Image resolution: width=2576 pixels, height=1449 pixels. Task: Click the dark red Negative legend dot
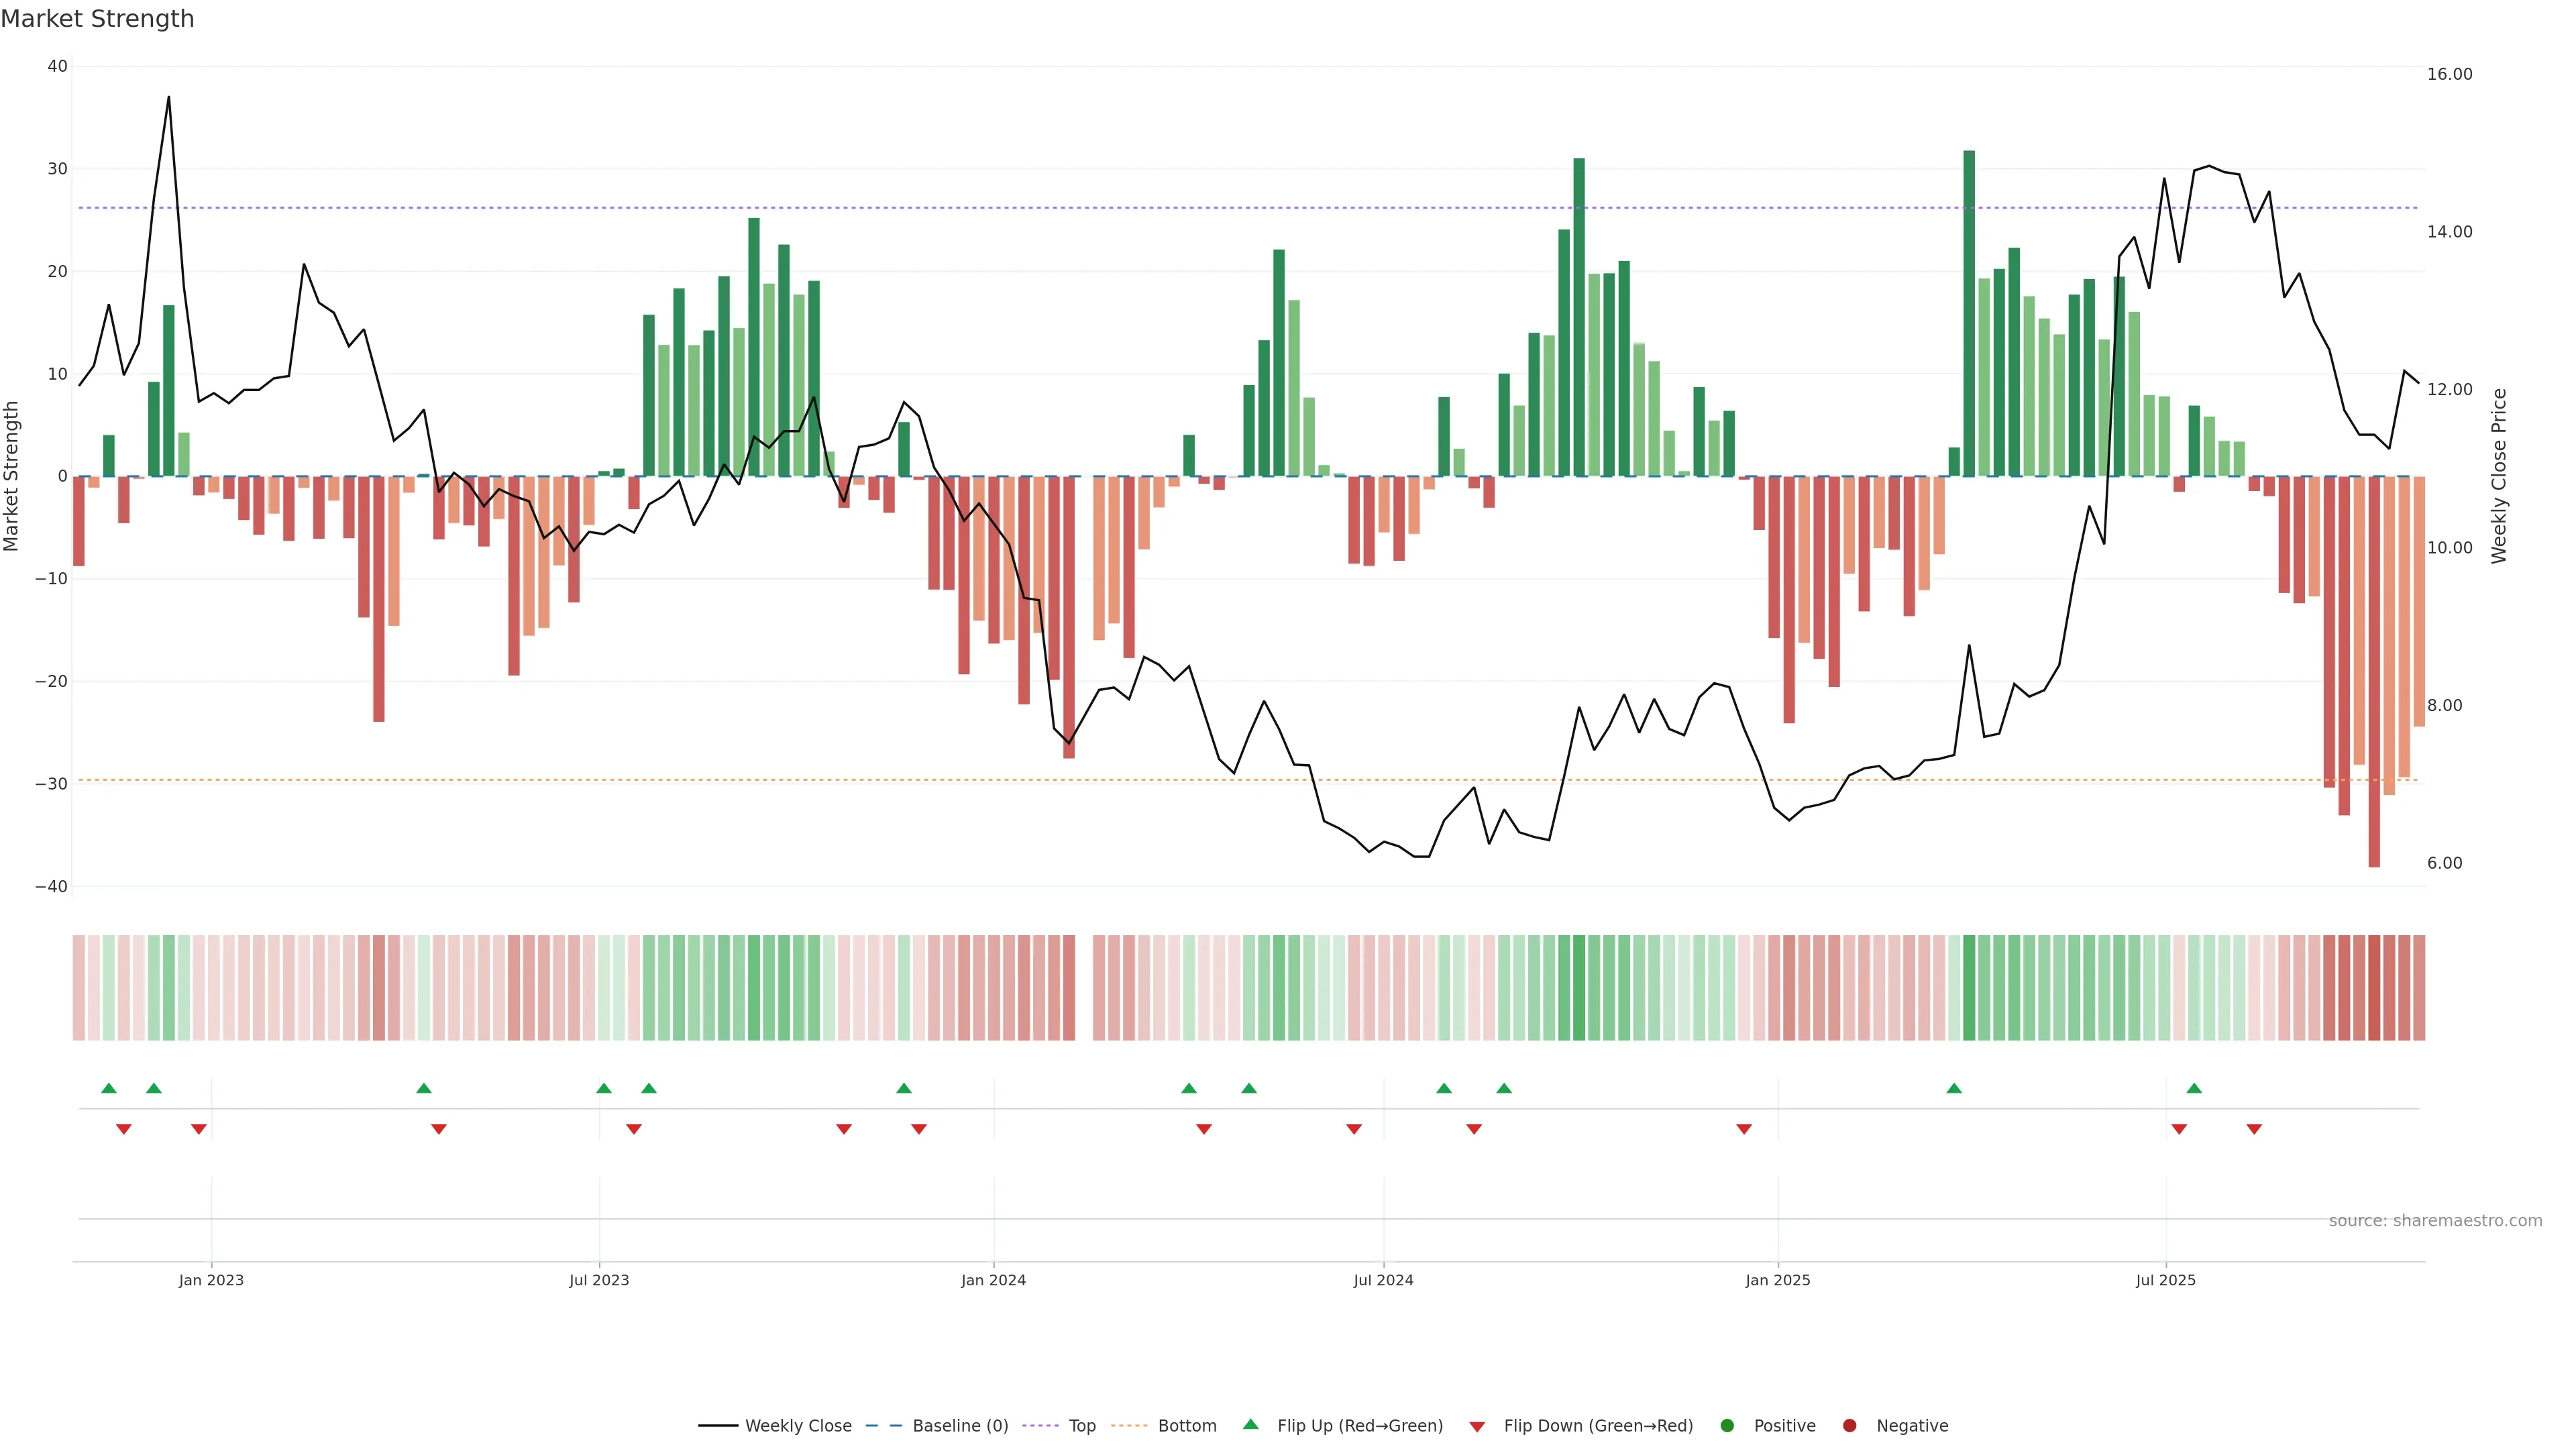tap(1849, 1426)
